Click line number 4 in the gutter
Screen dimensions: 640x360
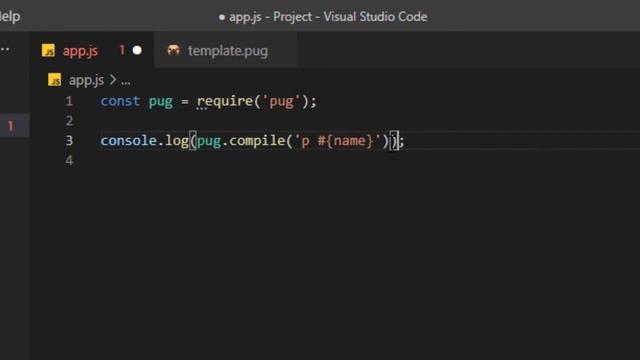tap(69, 160)
